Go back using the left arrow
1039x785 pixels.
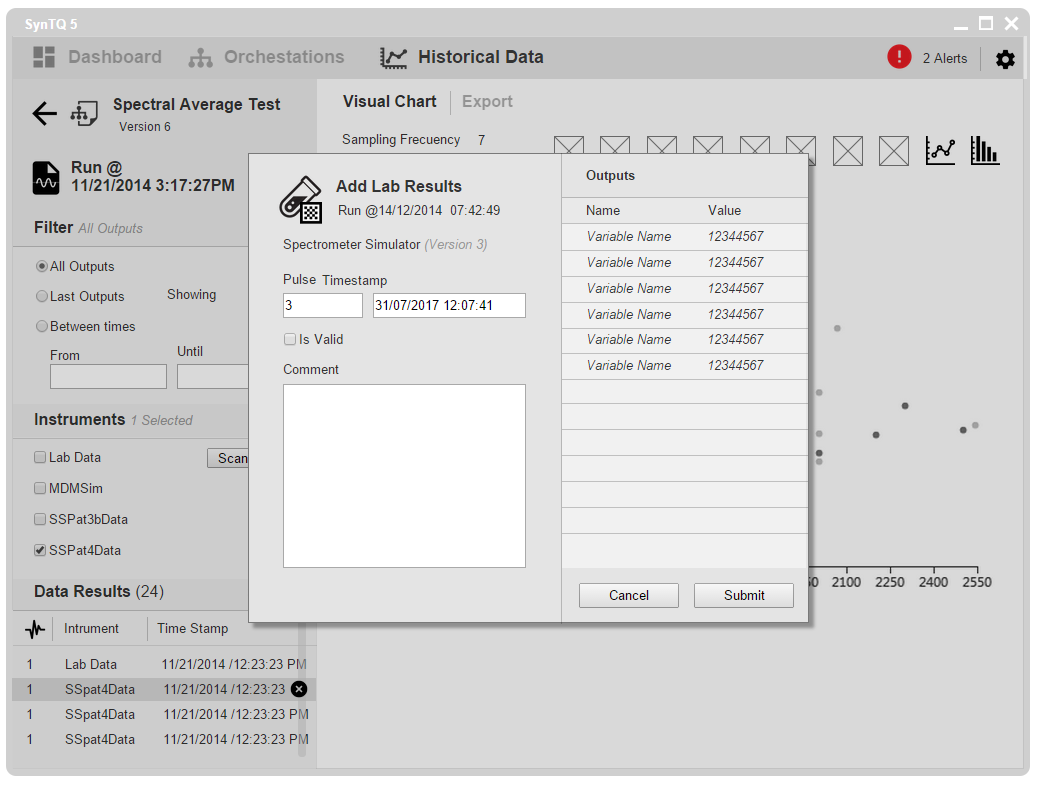pyautogui.click(x=44, y=113)
